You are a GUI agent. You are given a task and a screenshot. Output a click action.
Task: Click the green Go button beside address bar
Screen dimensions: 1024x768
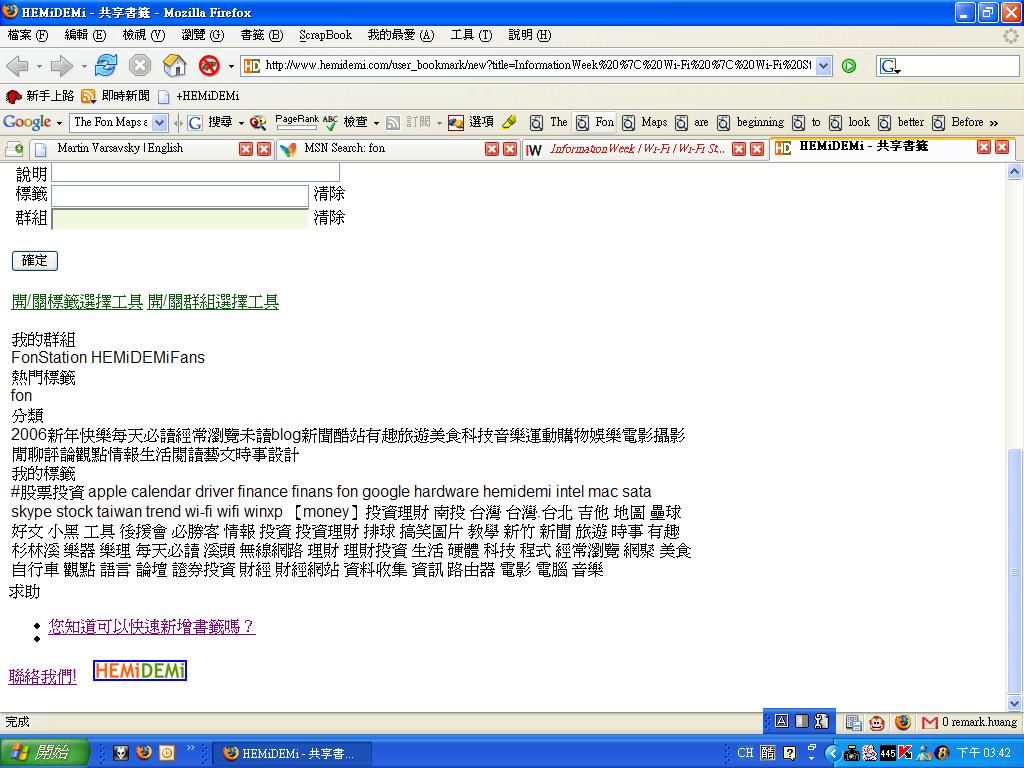point(849,66)
